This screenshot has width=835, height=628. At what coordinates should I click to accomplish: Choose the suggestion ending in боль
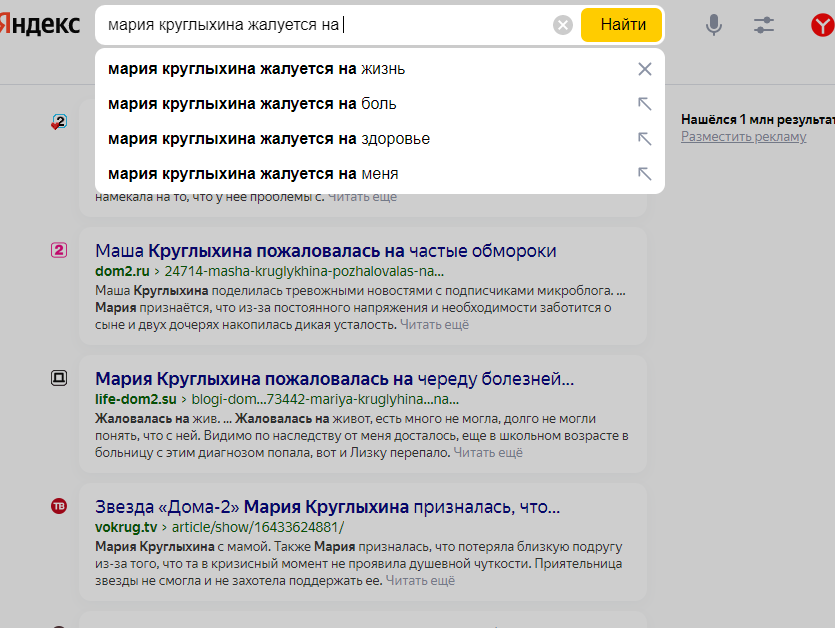pyautogui.click(x=252, y=104)
